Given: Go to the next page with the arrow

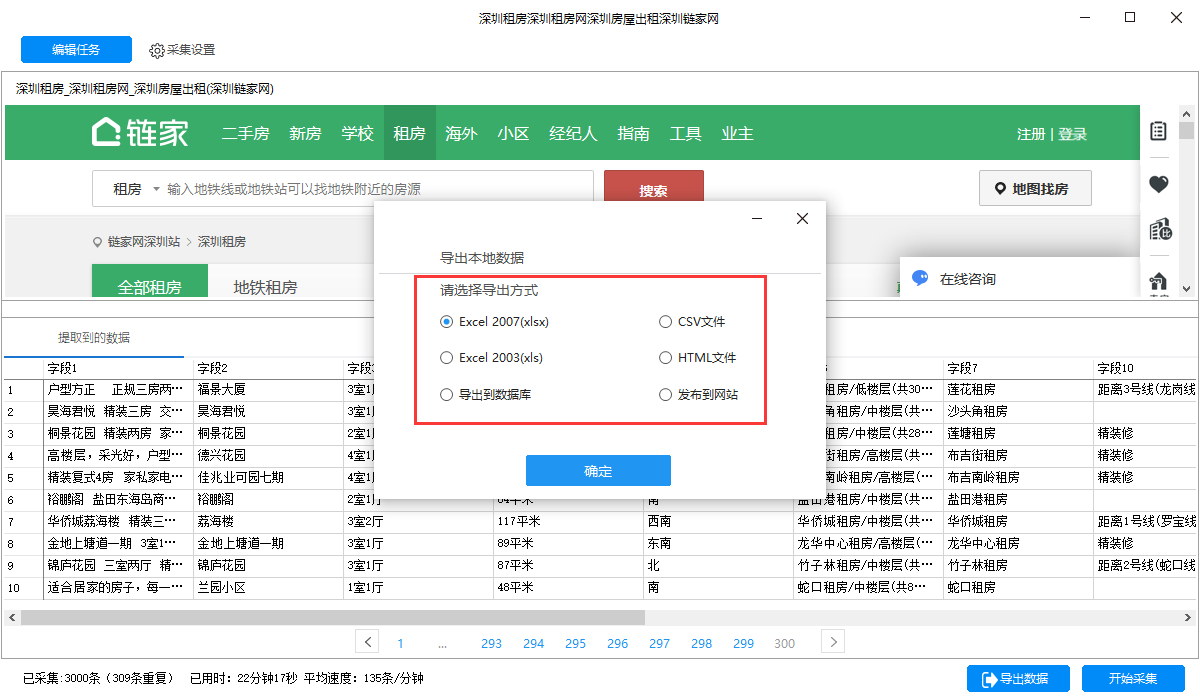Looking at the screenshot, I should [x=833, y=641].
